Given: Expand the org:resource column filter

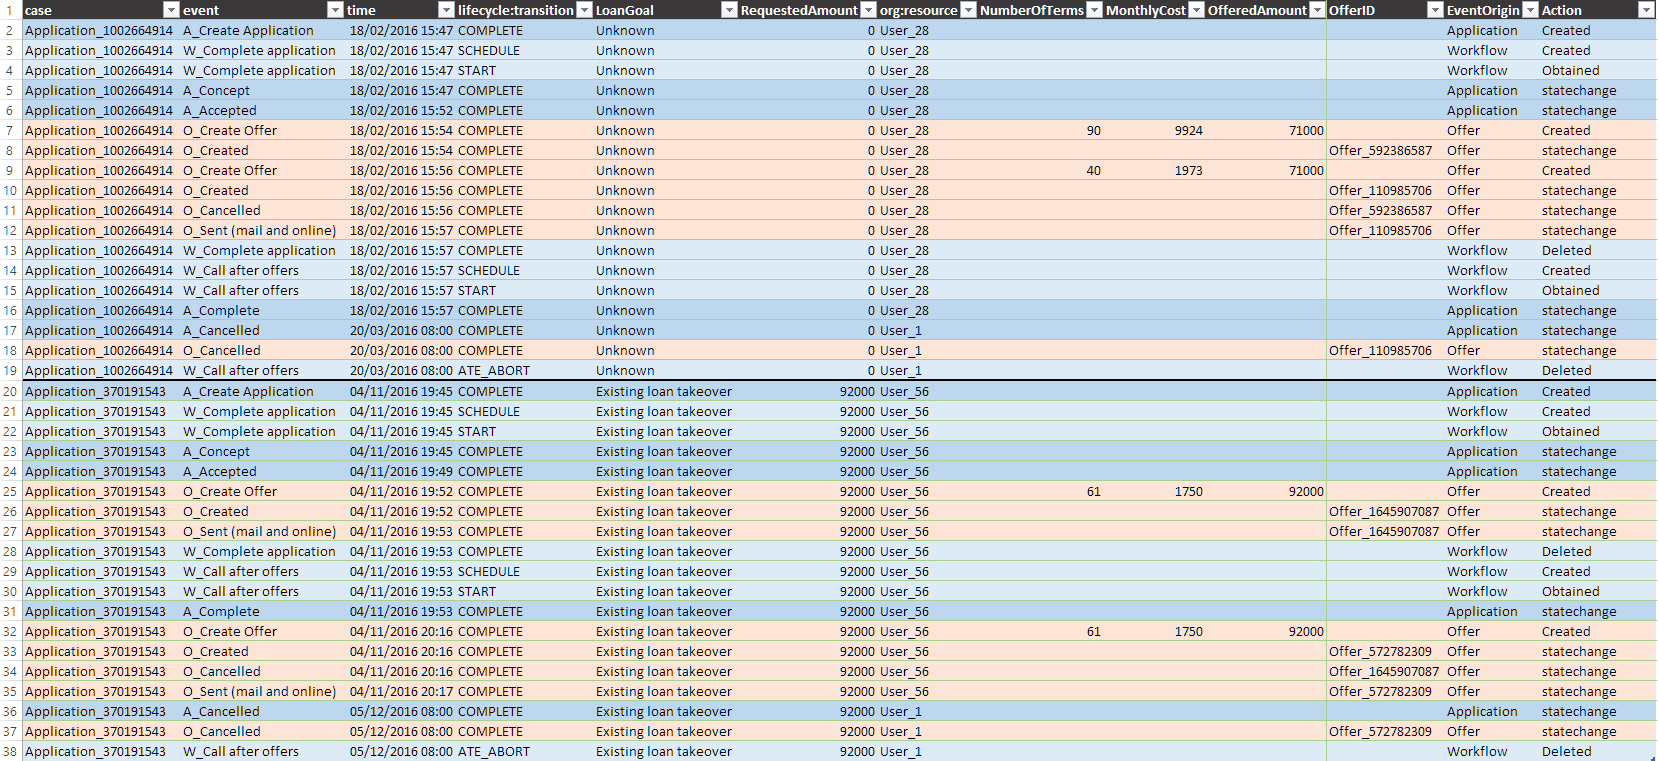Looking at the screenshot, I should coord(967,10).
